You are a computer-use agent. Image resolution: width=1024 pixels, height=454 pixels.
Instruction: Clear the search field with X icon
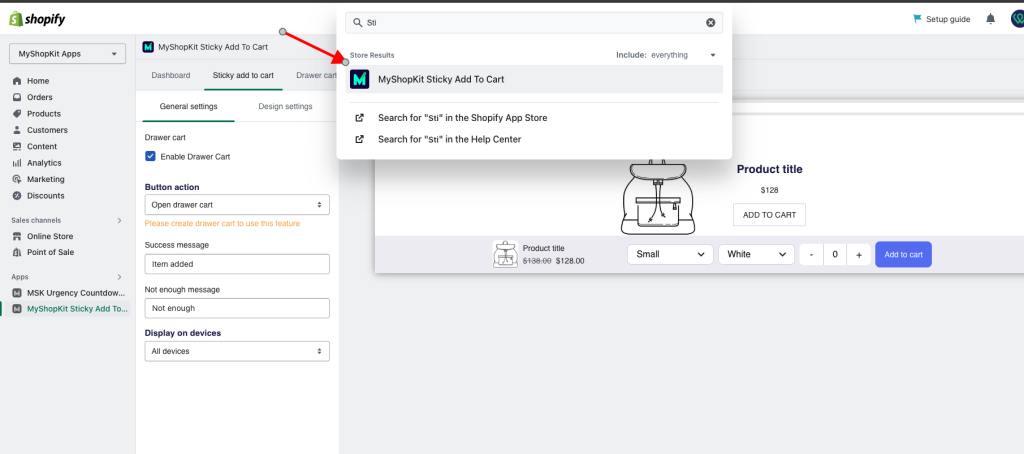(711, 22)
